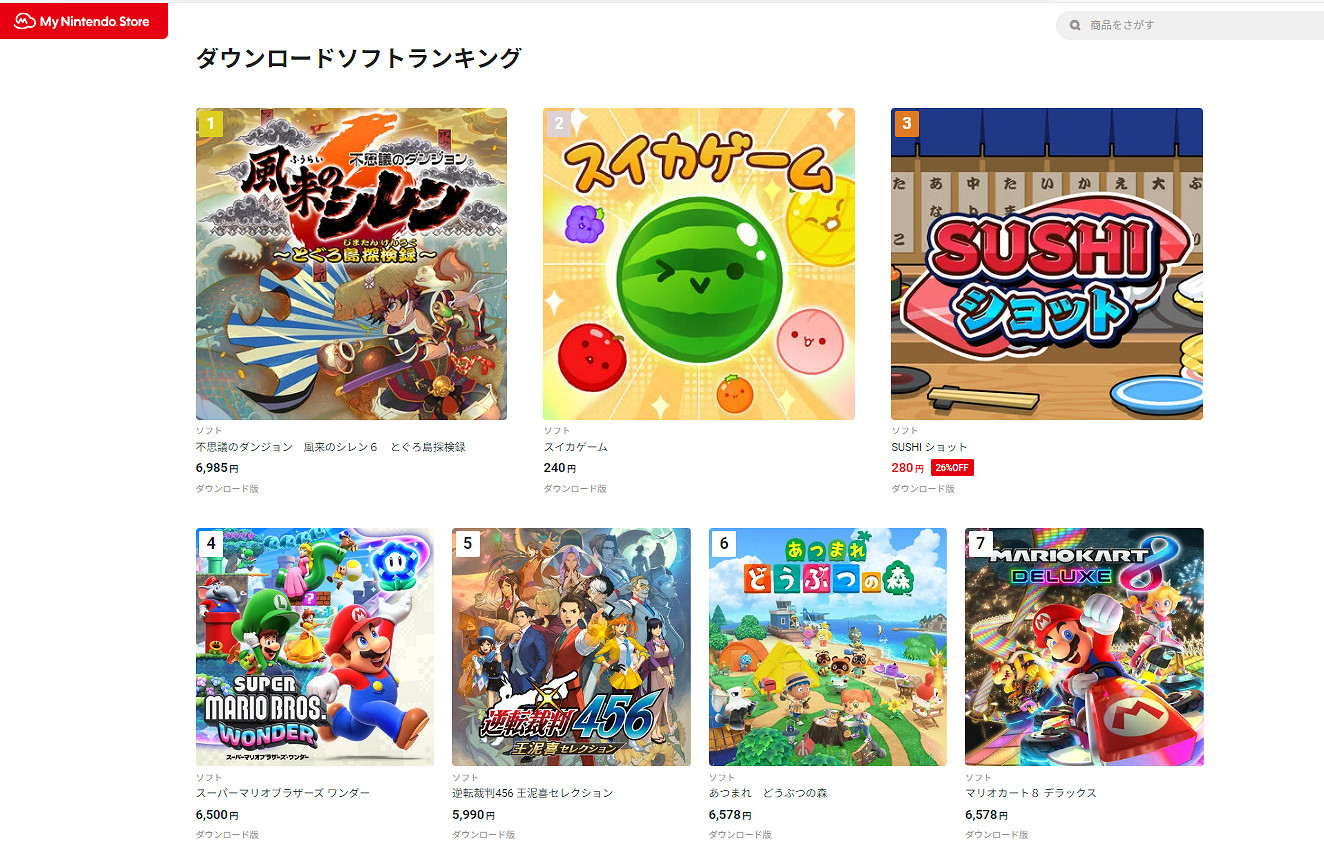Click the rank 3 badge icon
This screenshot has height=842, width=1324.
(x=907, y=124)
